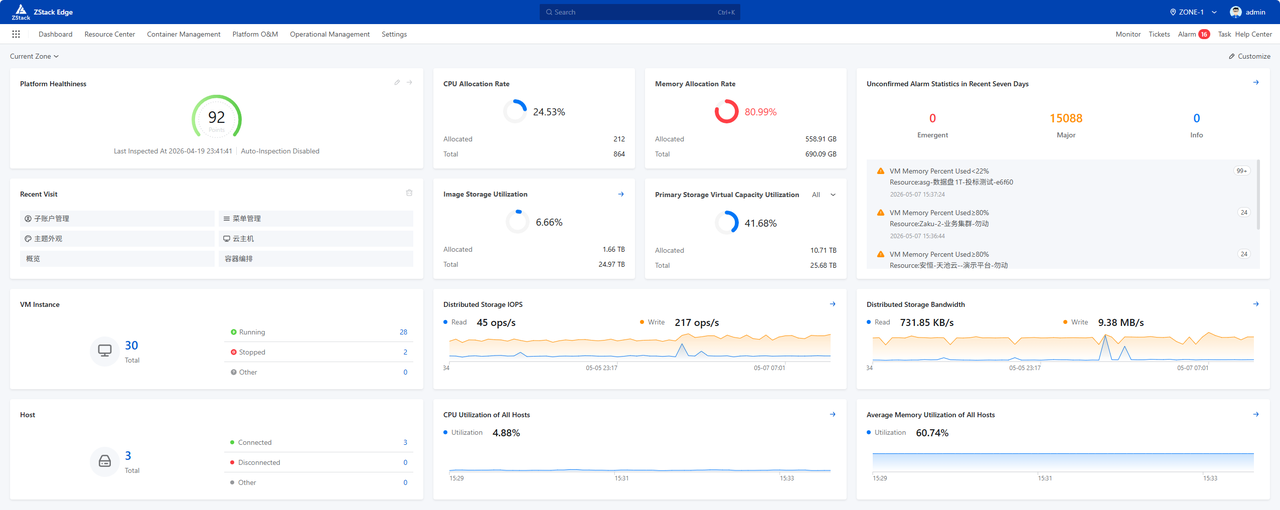Open the Alarm link
The width and height of the screenshot is (1280, 510).
coord(1187,34)
